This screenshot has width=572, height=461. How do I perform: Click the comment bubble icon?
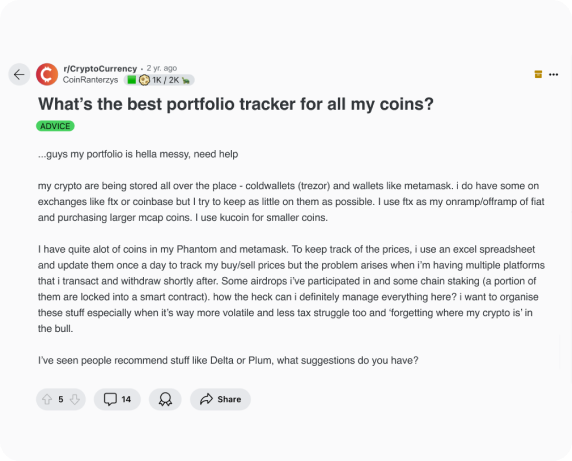110,399
